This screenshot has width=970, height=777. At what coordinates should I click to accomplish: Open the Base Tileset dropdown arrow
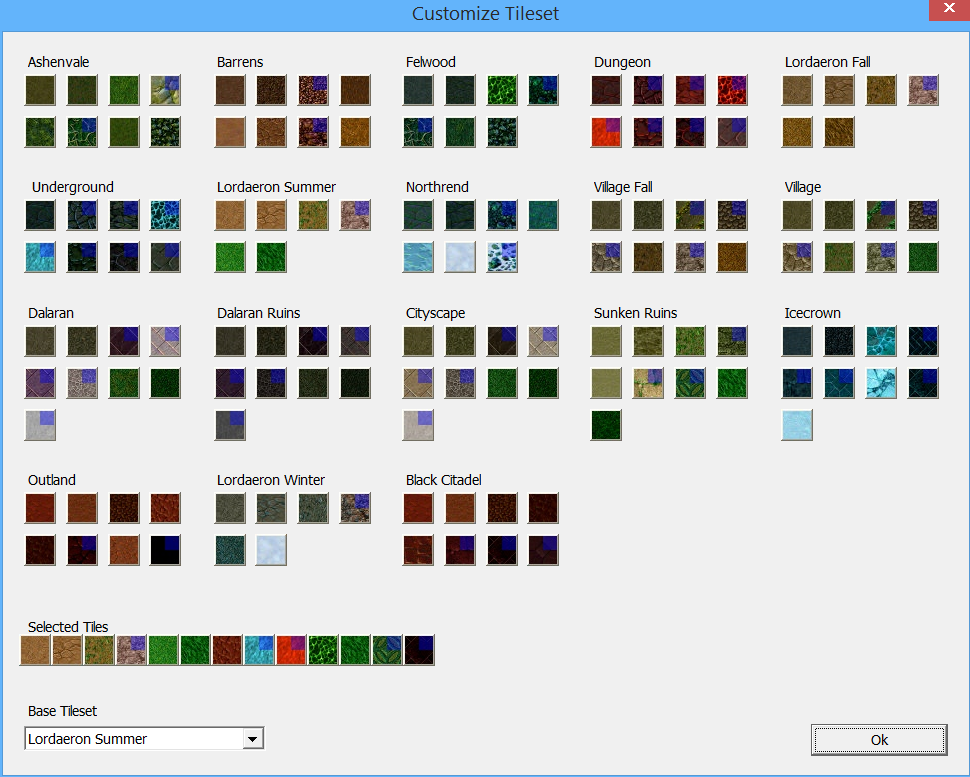252,739
